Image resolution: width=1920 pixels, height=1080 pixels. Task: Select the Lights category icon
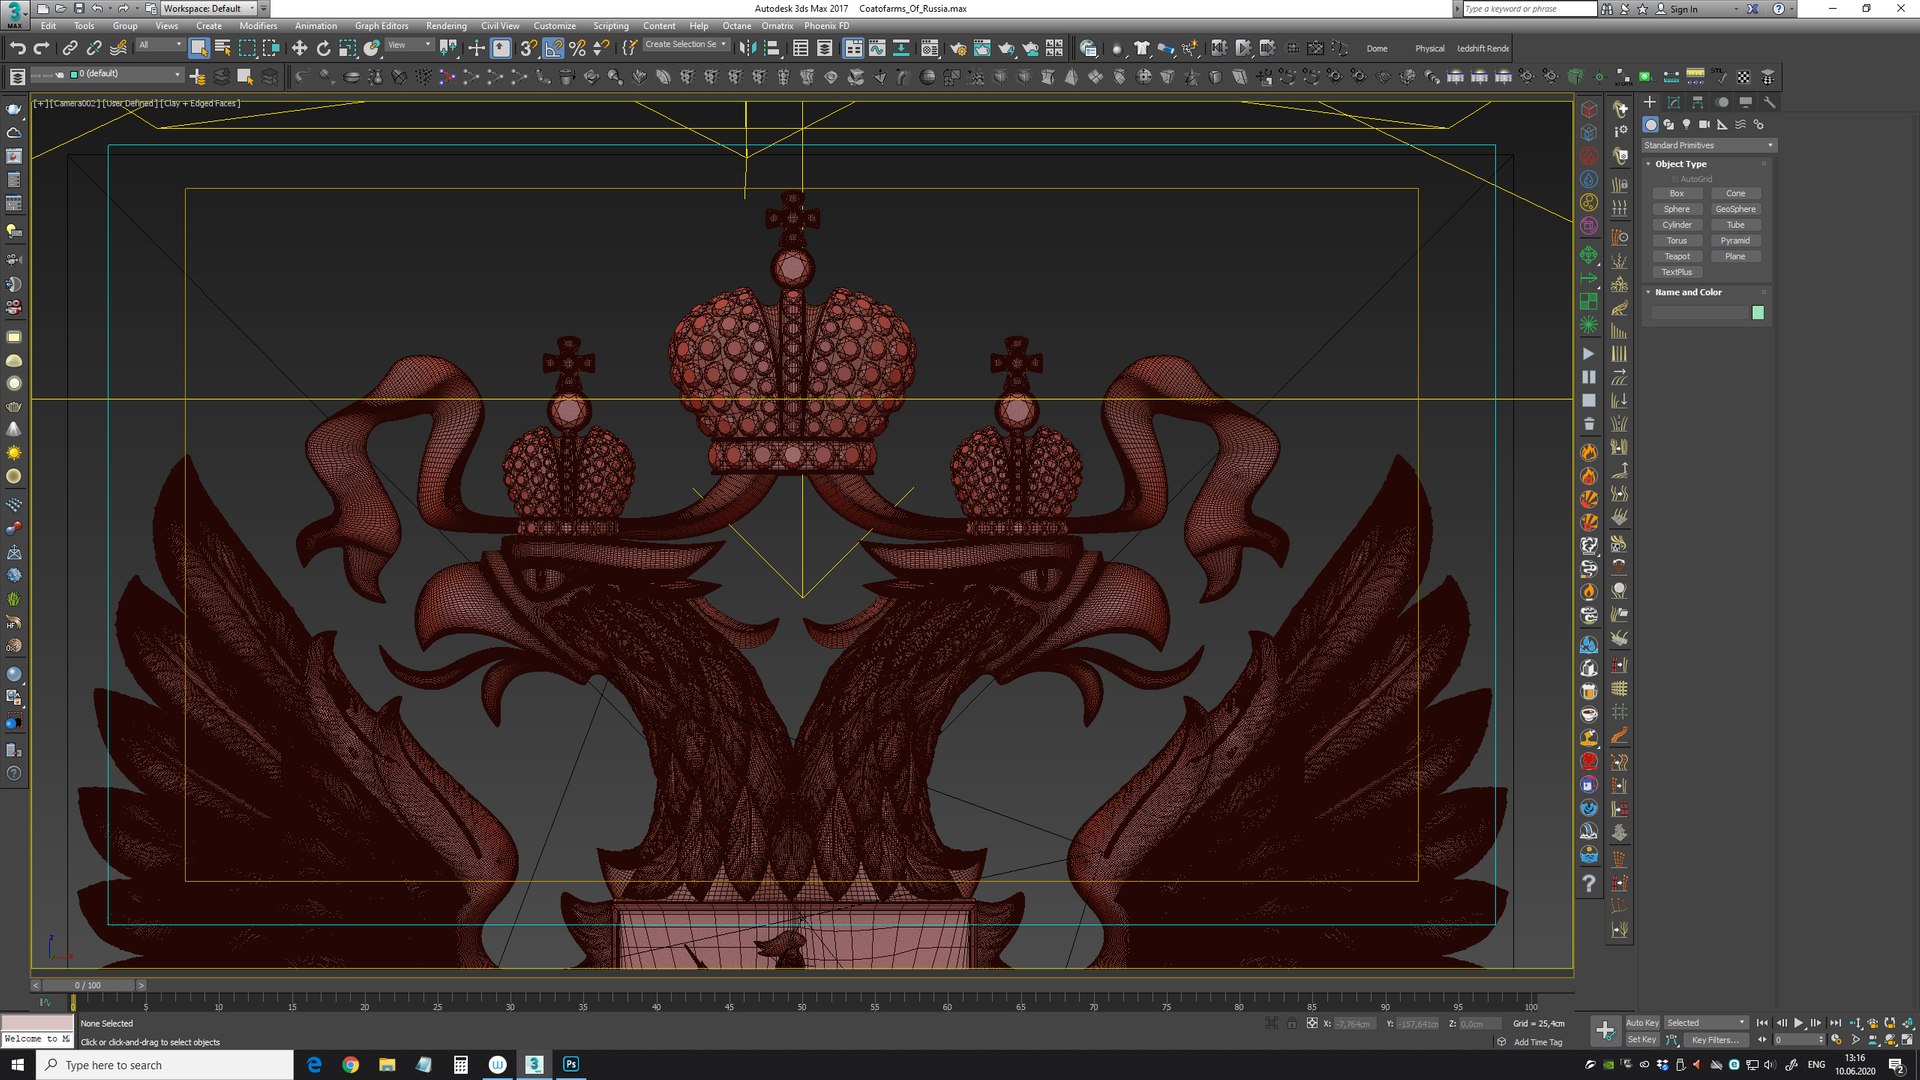pos(1686,125)
